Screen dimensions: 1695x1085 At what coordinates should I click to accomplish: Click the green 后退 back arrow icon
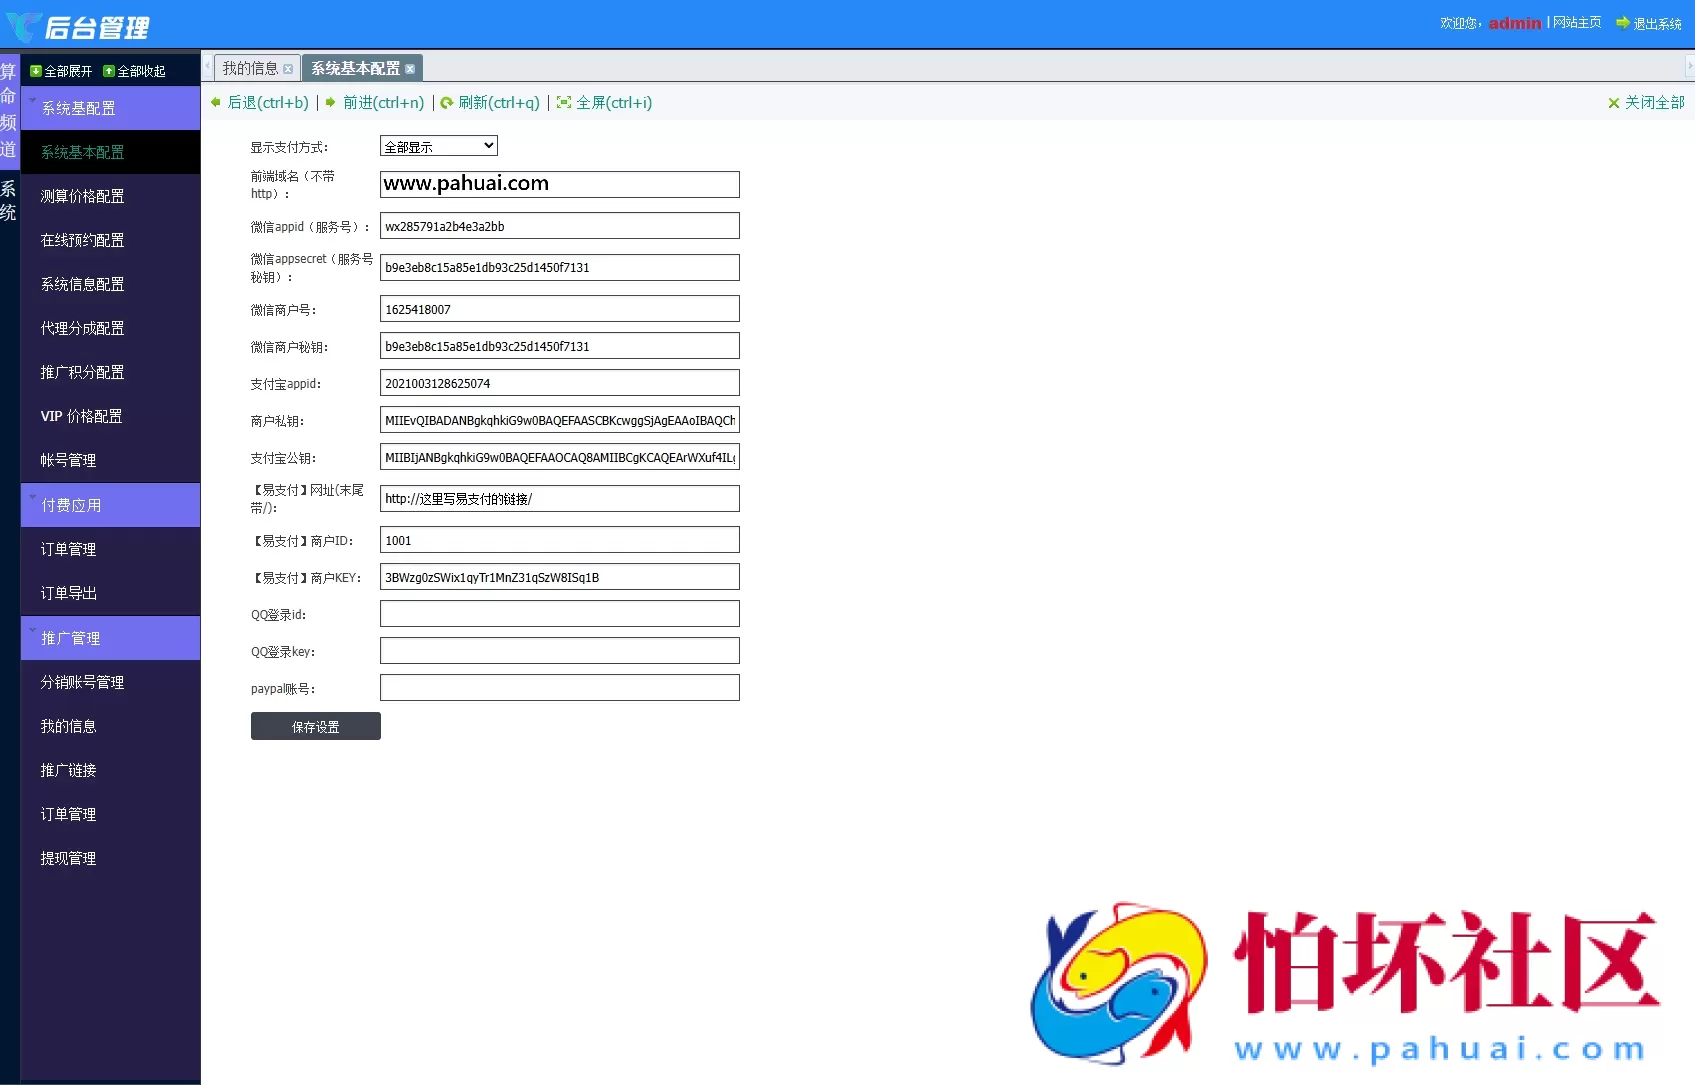click(216, 102)
